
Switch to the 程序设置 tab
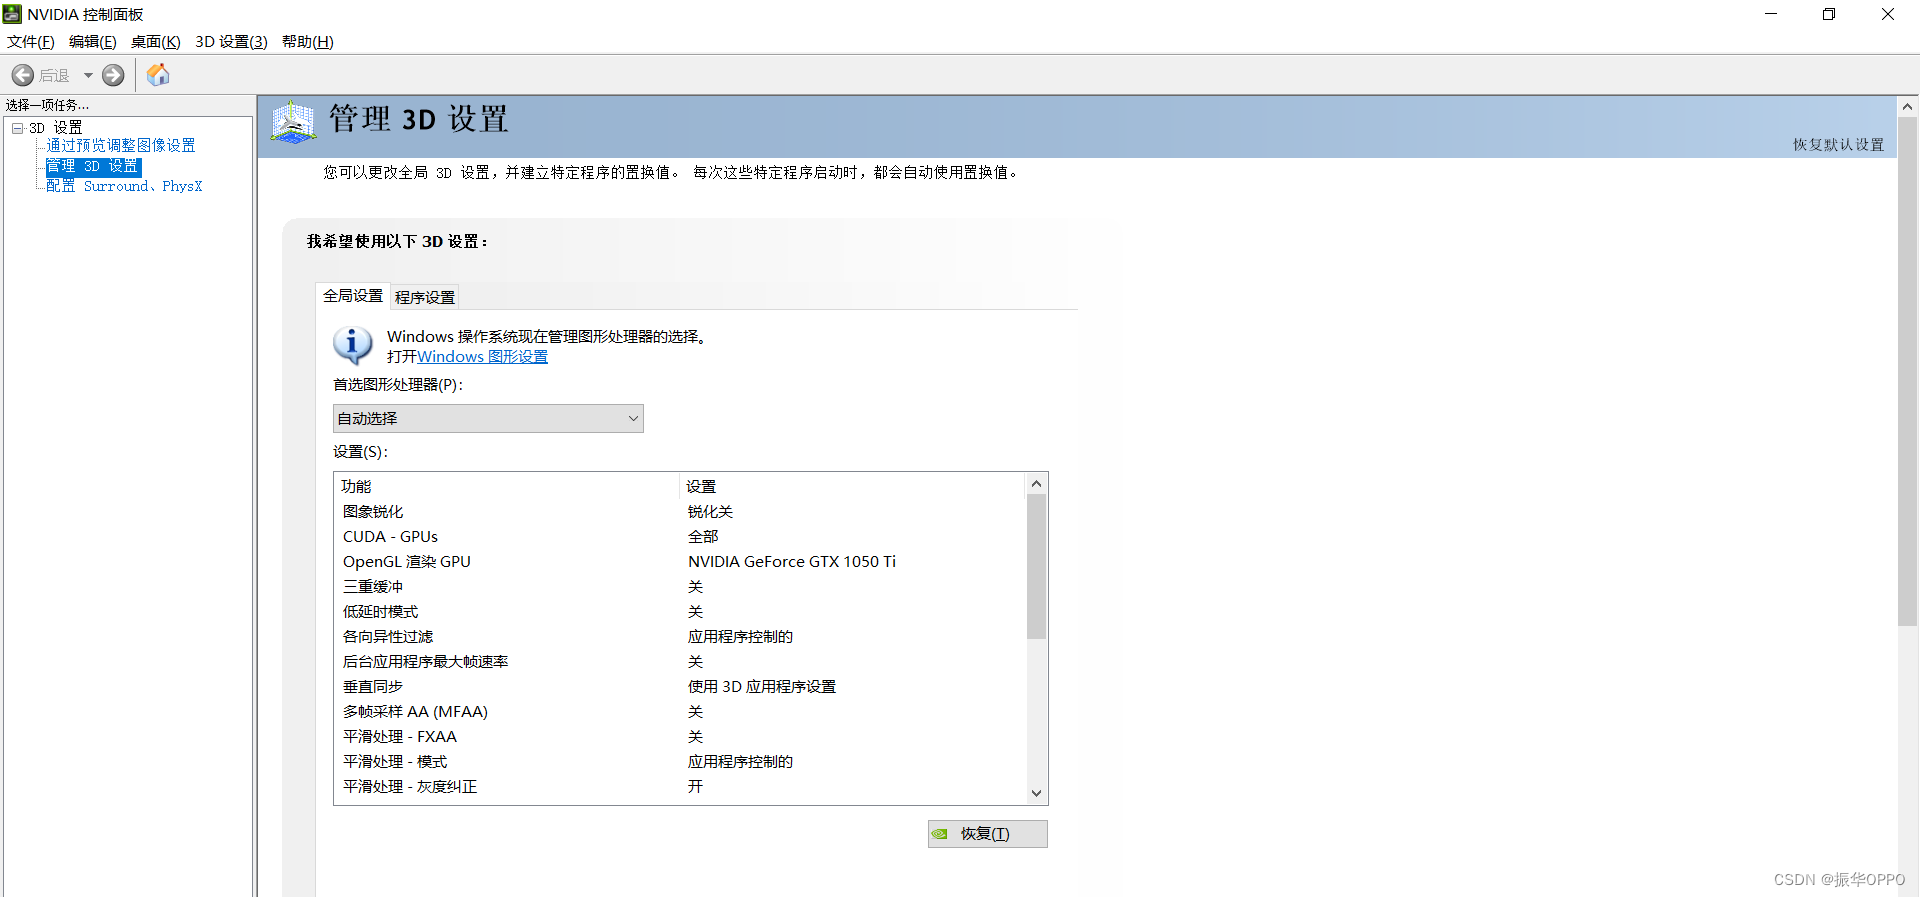point(425,297)
